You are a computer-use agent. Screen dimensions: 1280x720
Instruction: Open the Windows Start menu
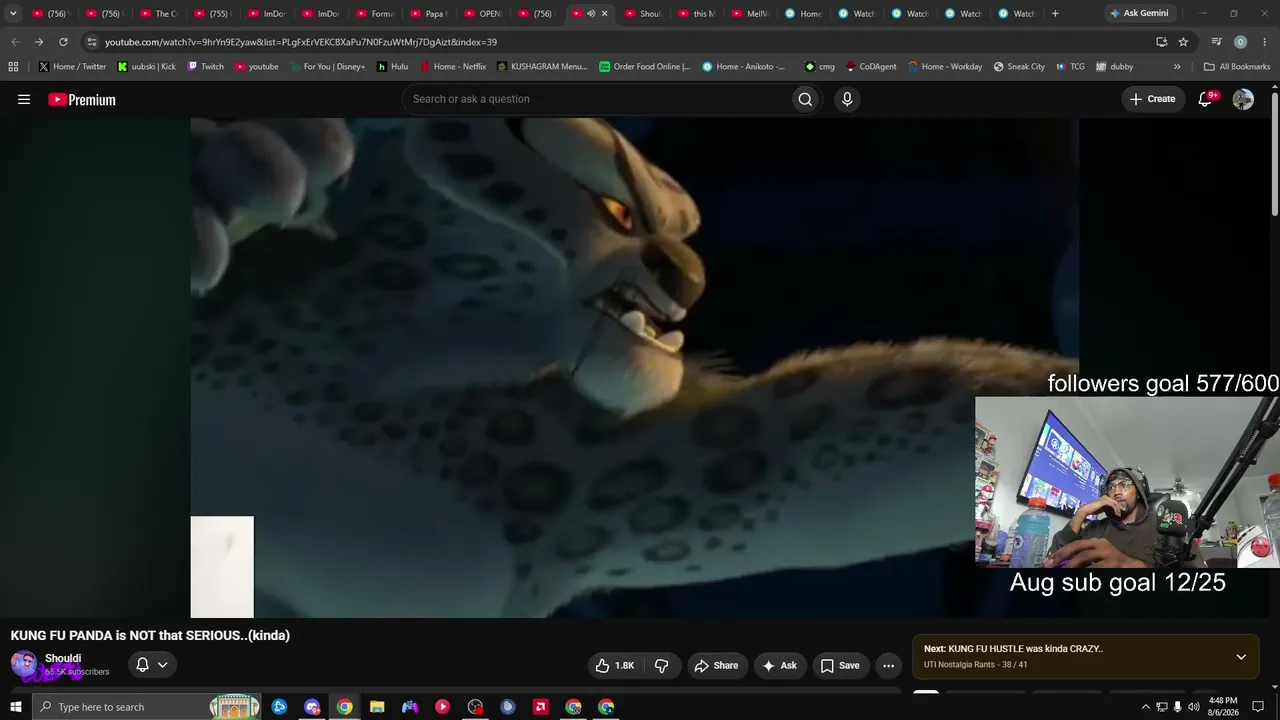pos(15,707)
